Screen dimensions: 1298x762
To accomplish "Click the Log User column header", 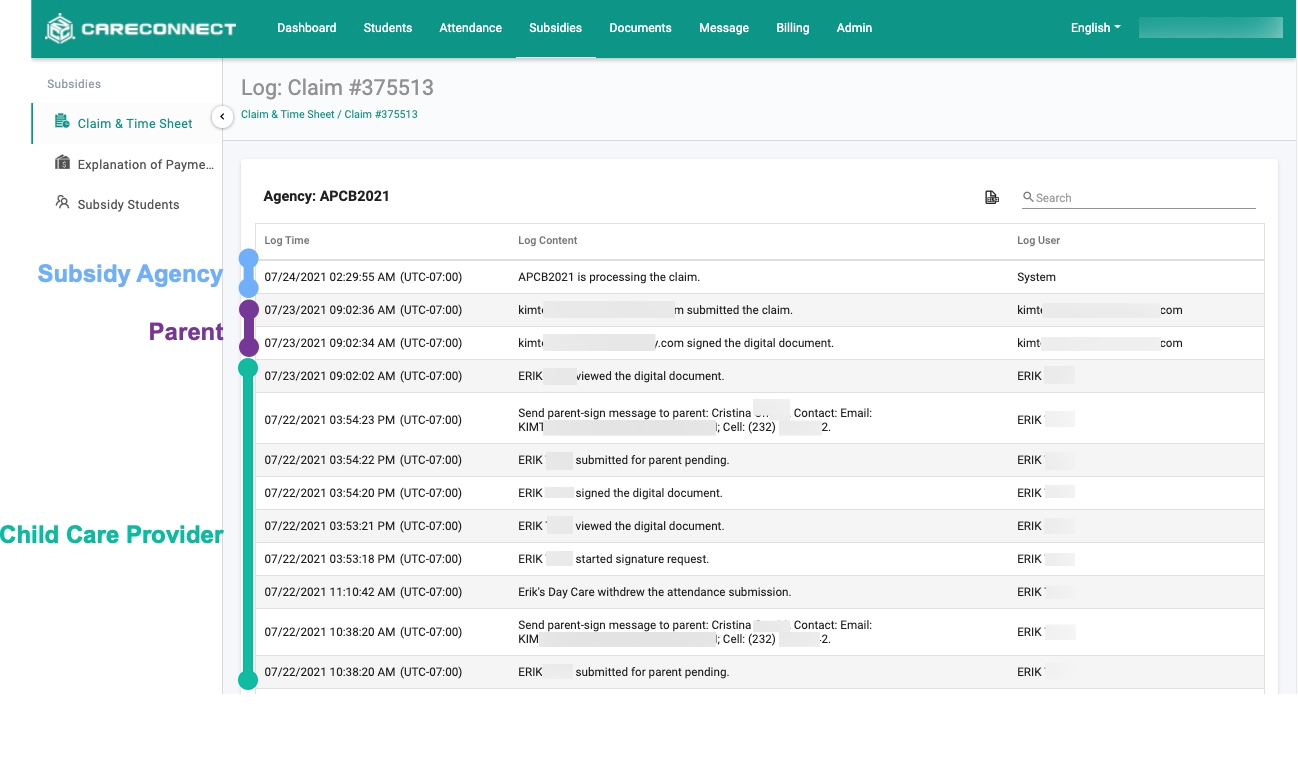I will [x=1038, y=240].
